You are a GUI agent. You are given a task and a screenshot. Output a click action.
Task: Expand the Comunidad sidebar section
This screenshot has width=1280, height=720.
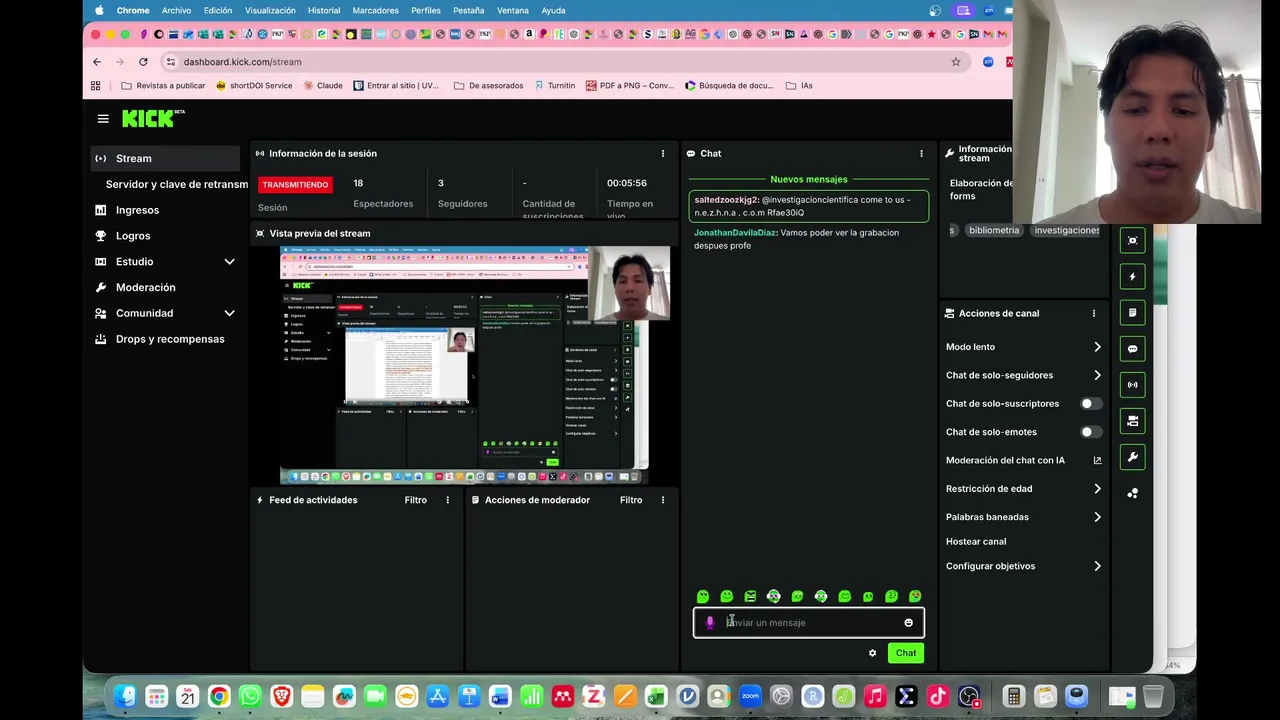(x=229, y=313)
